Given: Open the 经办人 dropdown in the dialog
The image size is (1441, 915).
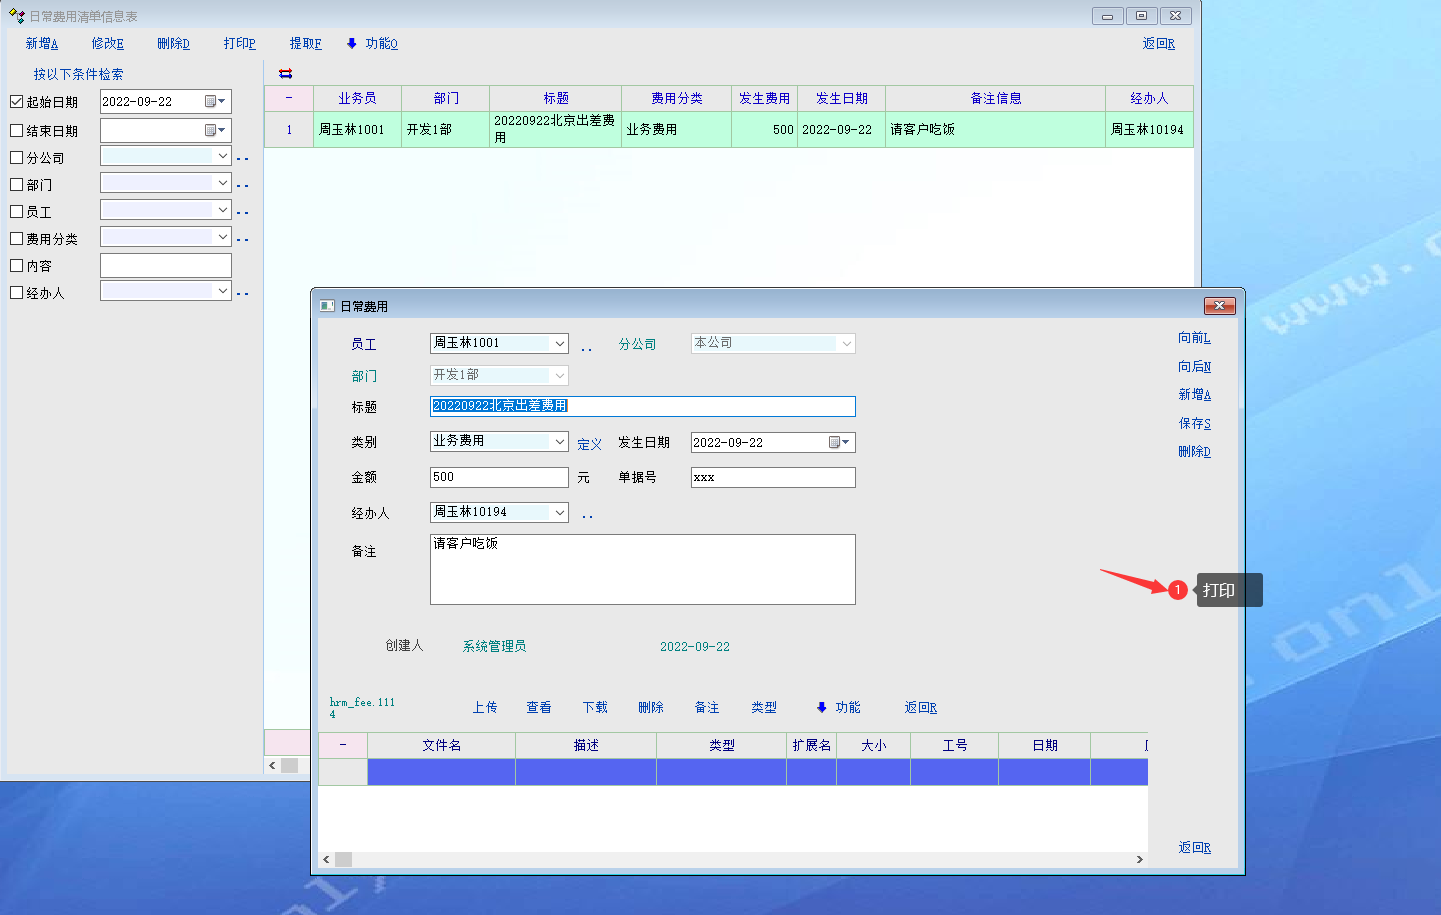Looking at the screenshot, I should [559, 513].
